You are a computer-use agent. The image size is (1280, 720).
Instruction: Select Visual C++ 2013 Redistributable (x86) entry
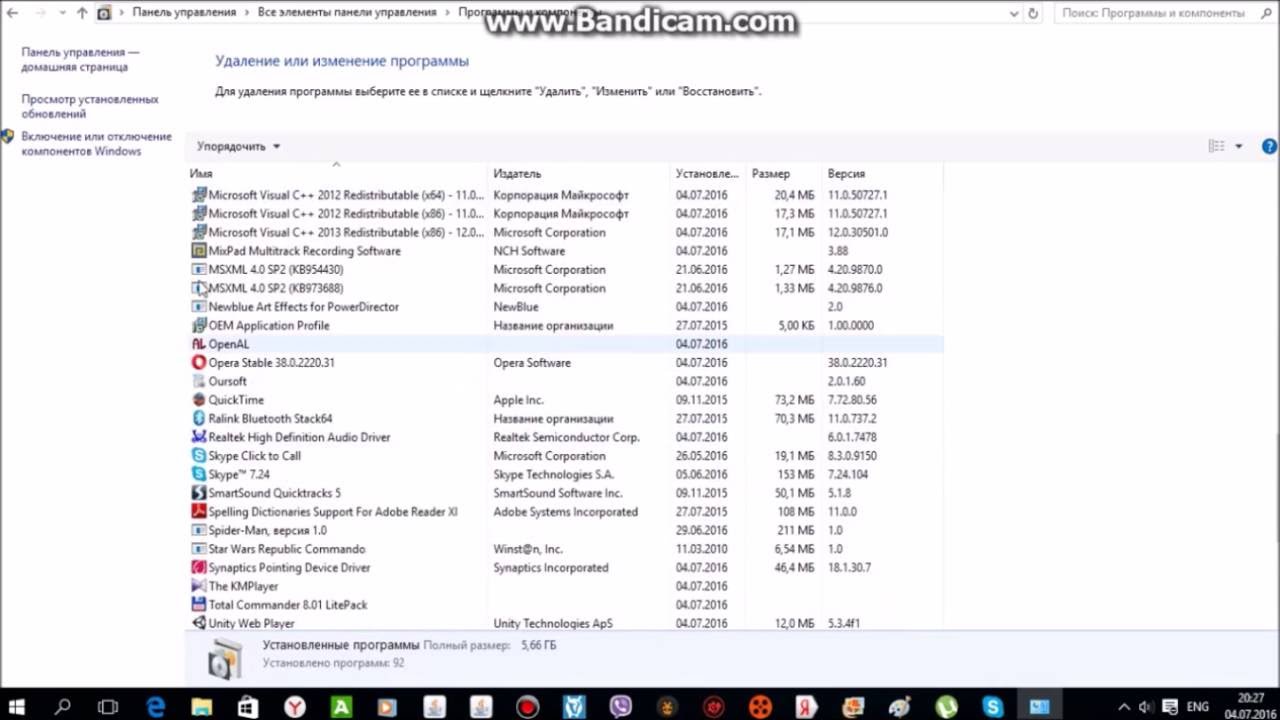click(x=564, y=232)
